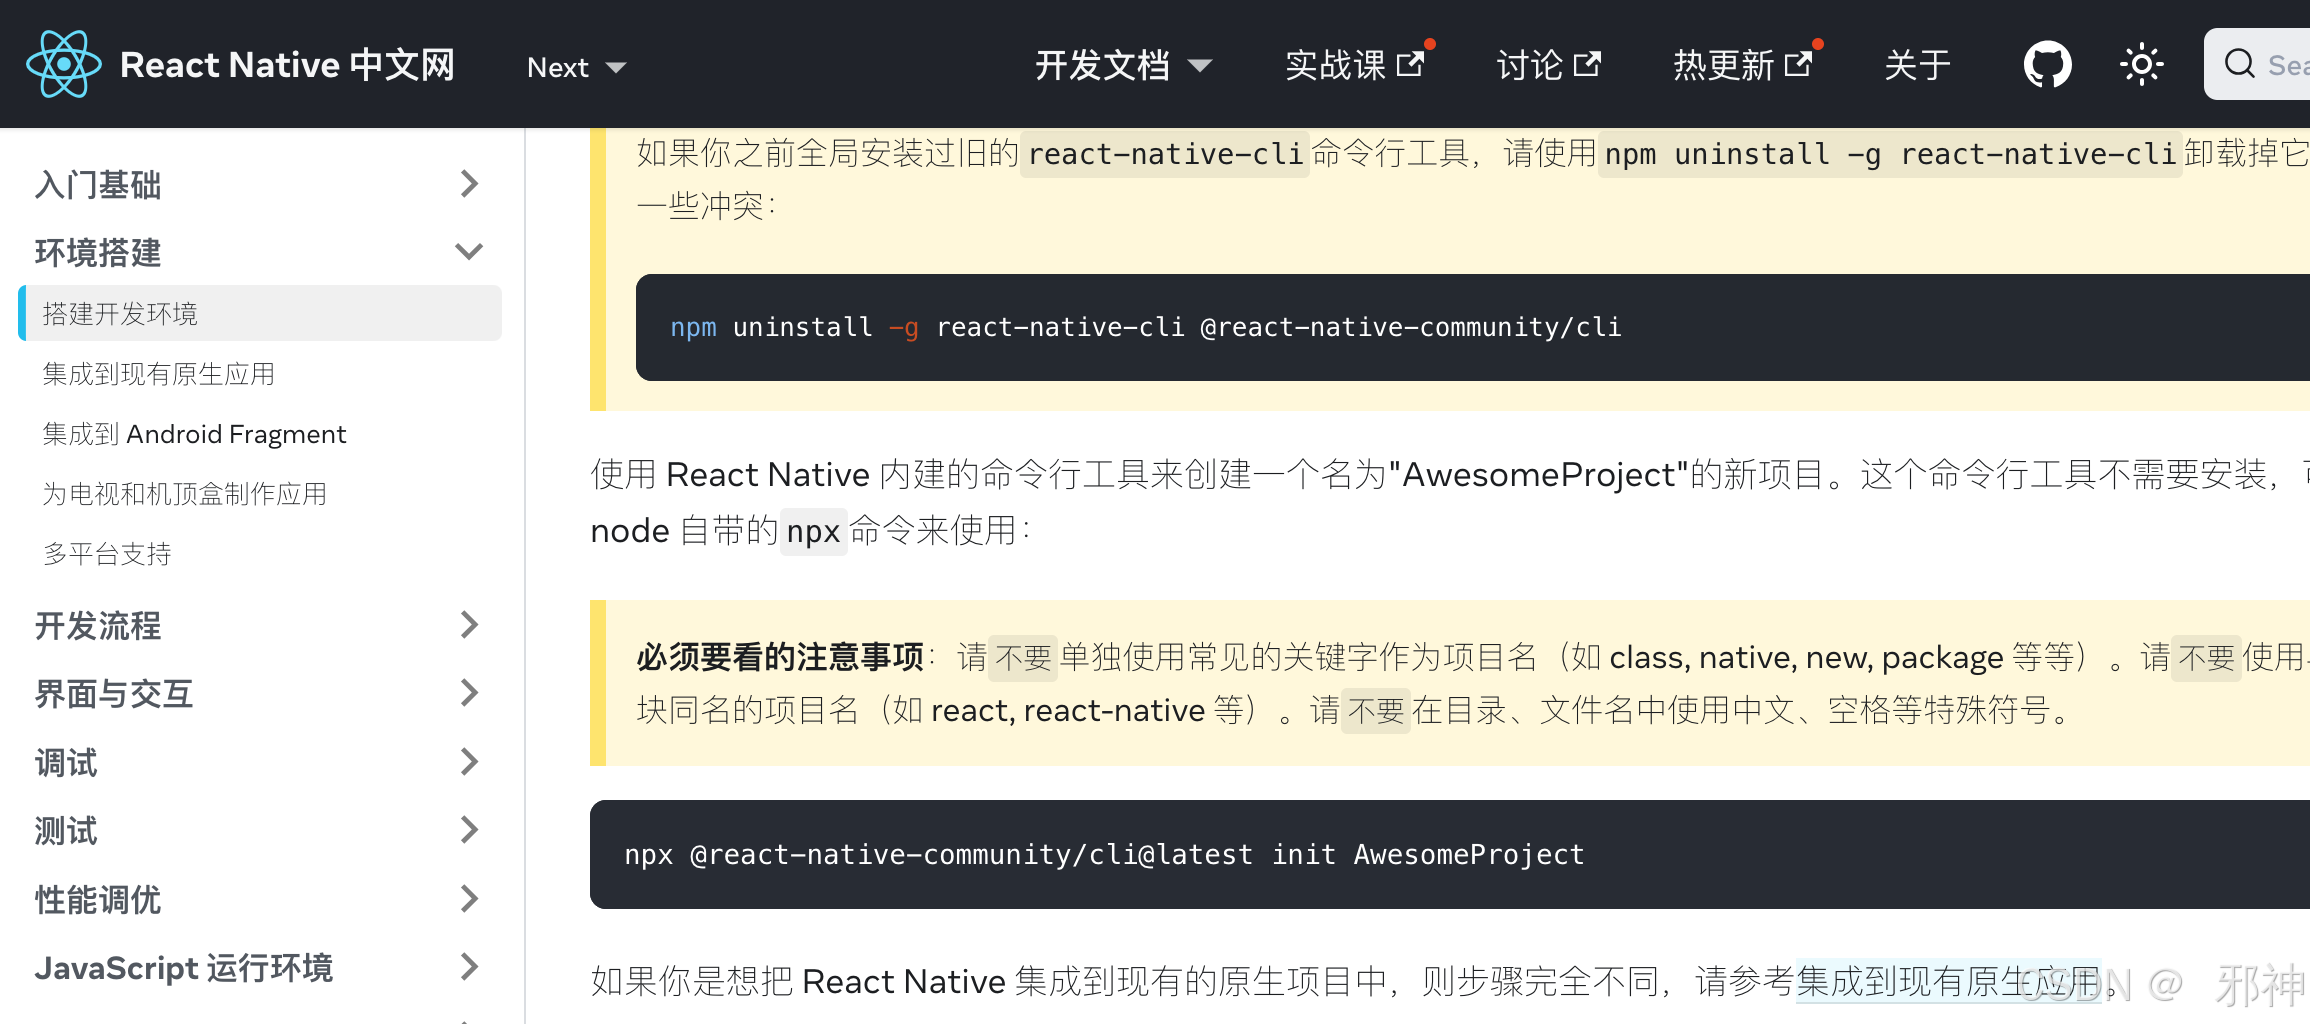Image resolution: width=2310 pixels, height=1024 pixels.
Task: Click external link icon beside 热更新
Action: pyautogui.click(x=1798, y=65)
